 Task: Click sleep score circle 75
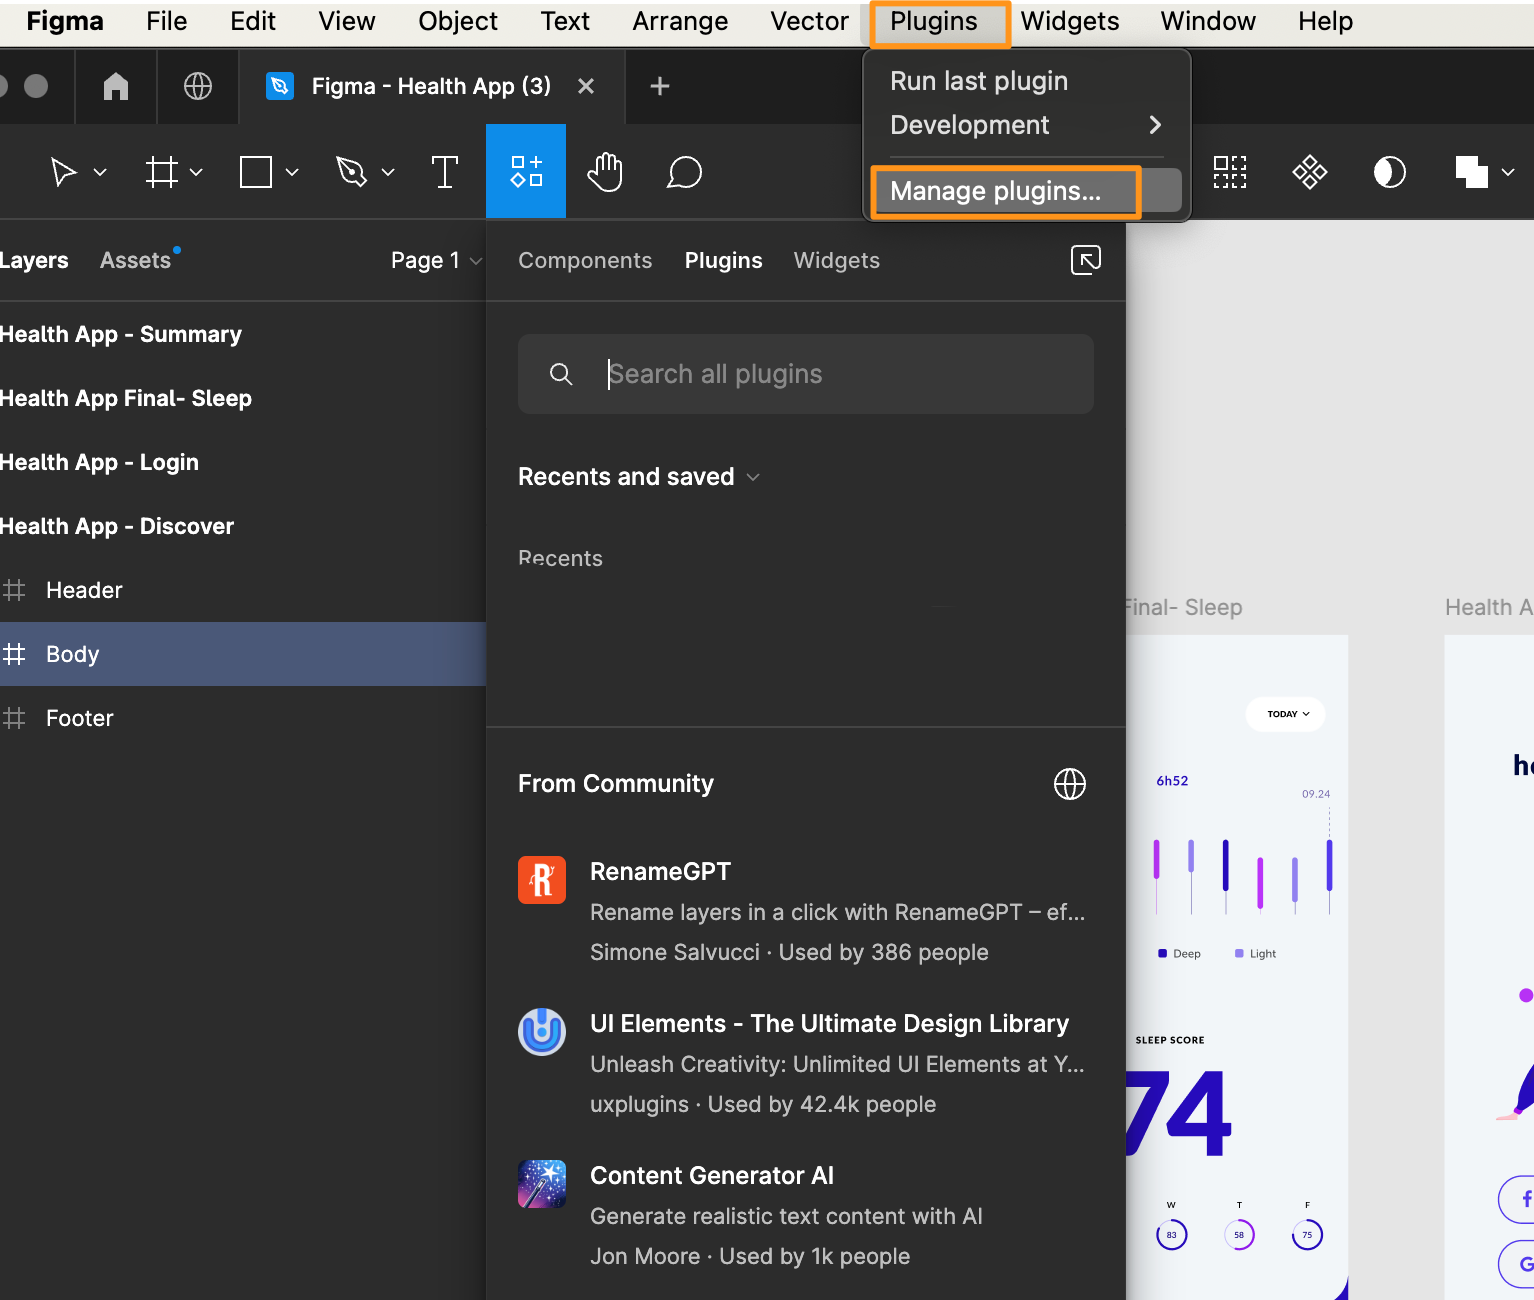(x=1307, y=1235)
